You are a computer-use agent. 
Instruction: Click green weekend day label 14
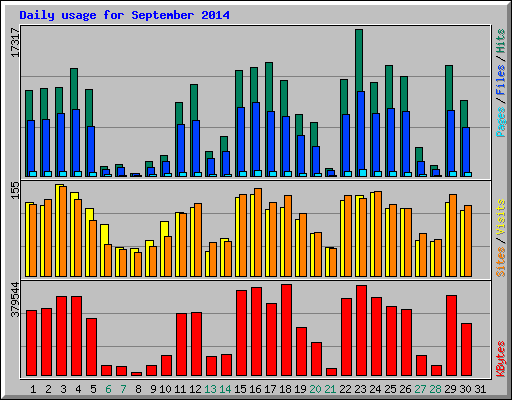(225, 389)
